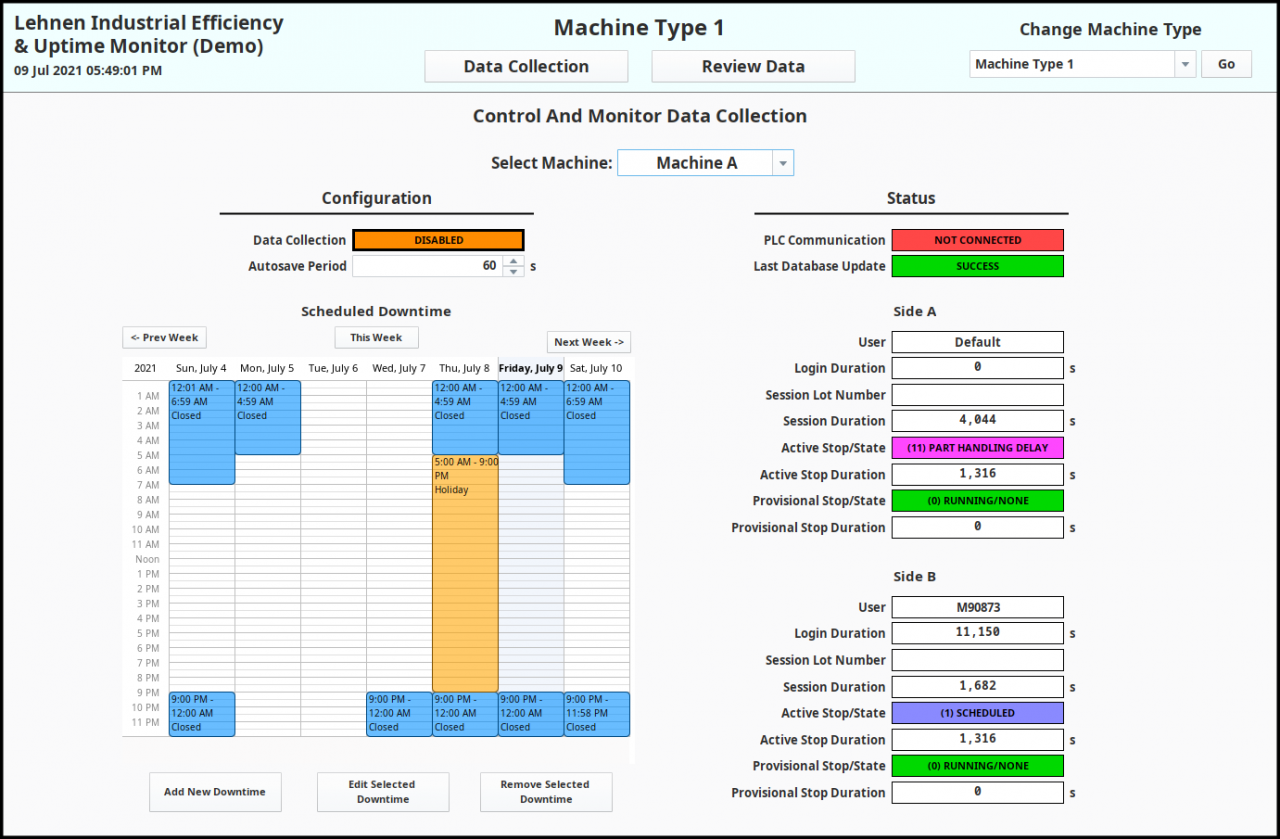Image resolution: width=1280 pixels, height=839 pixels.
Task: Jump to This Week in schedule
Action: (x=376, y=338)
